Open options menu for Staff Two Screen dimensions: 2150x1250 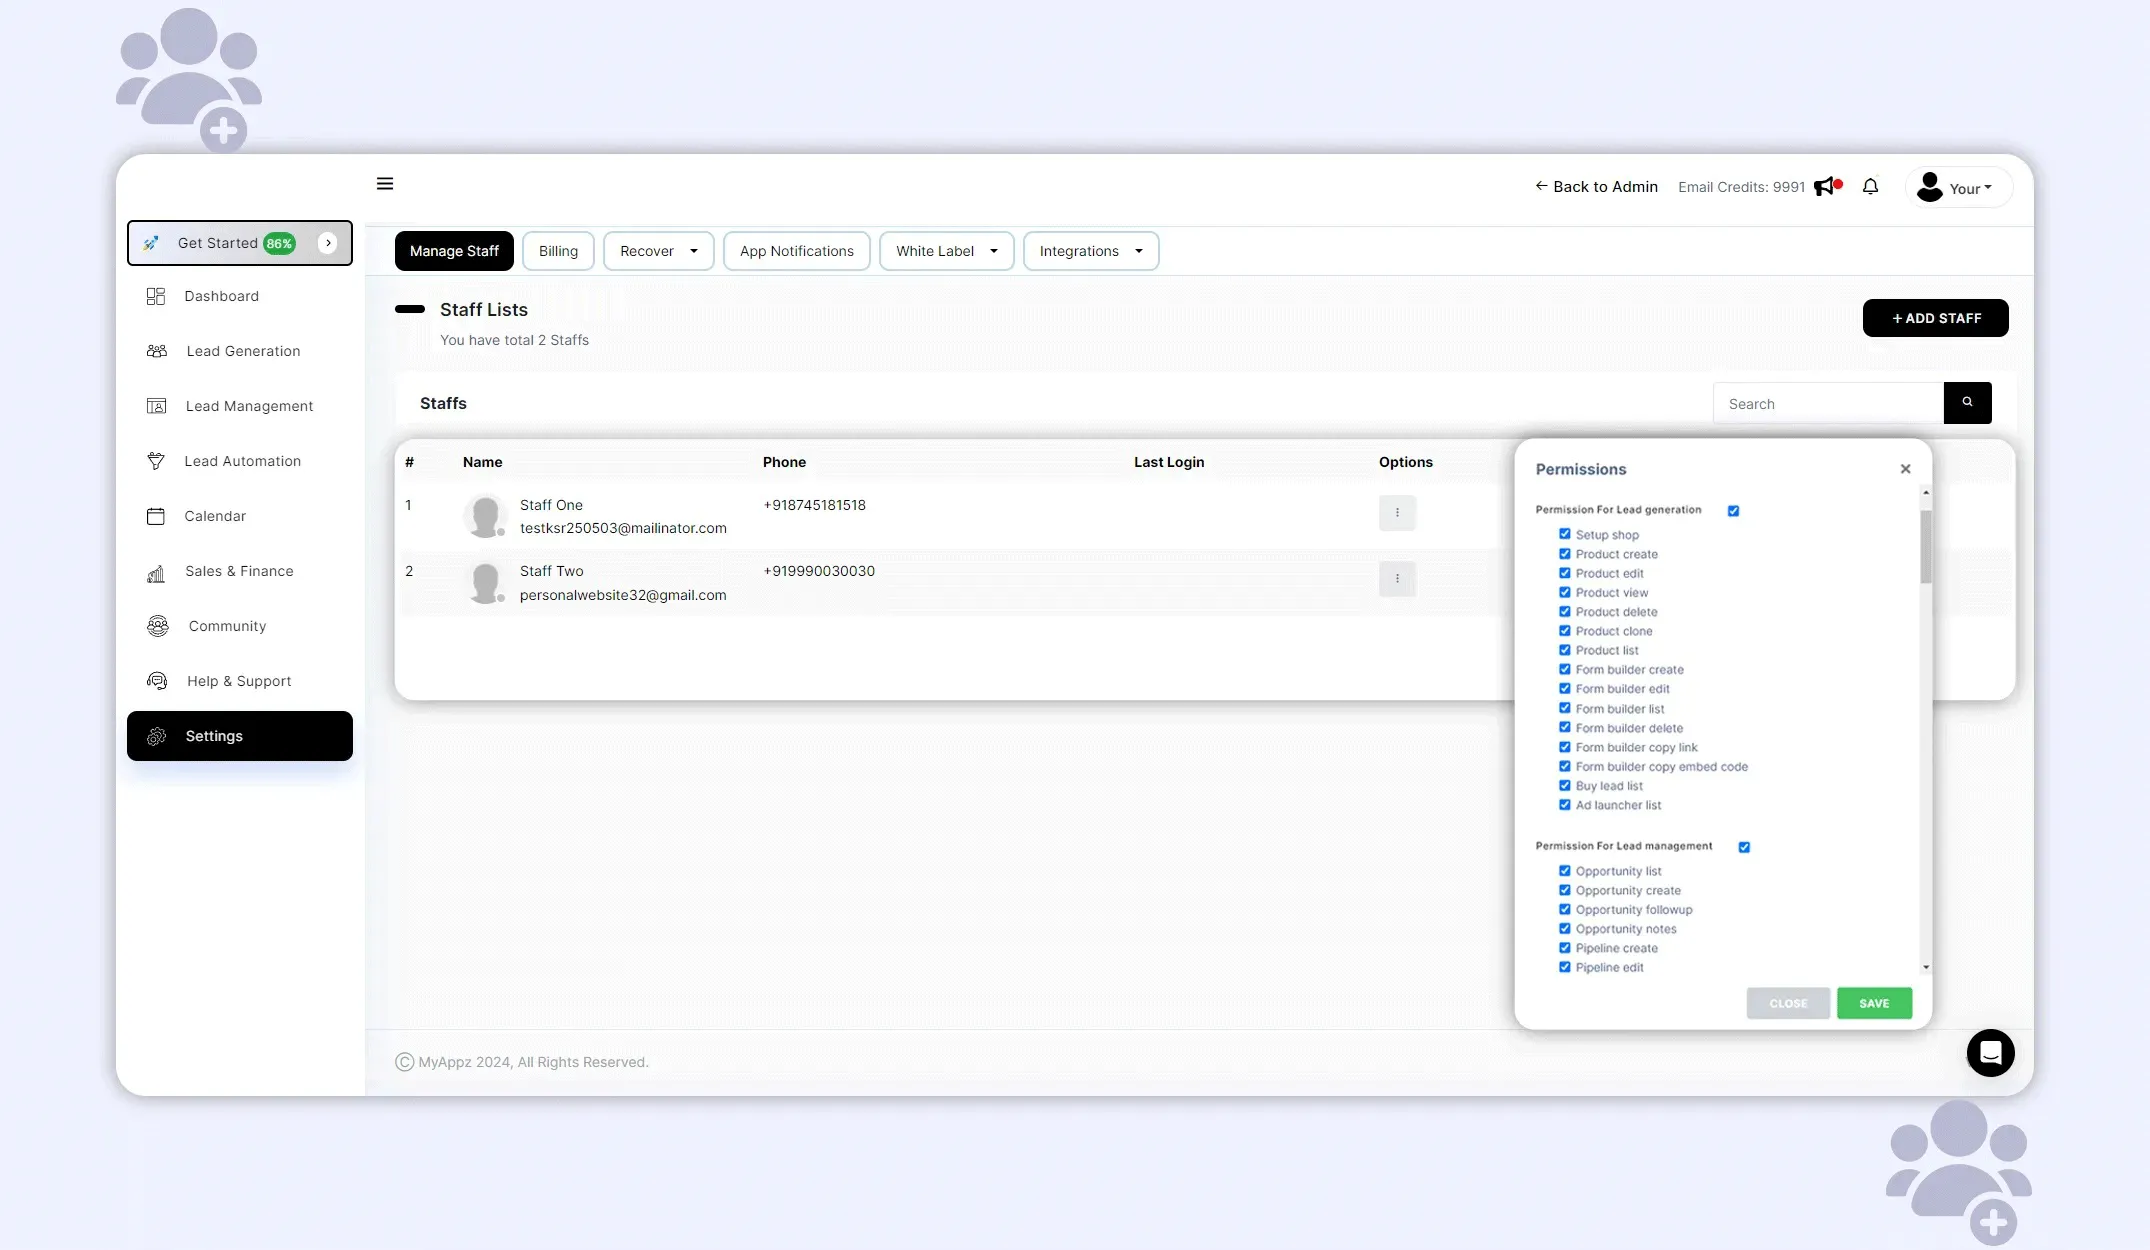1397,579
